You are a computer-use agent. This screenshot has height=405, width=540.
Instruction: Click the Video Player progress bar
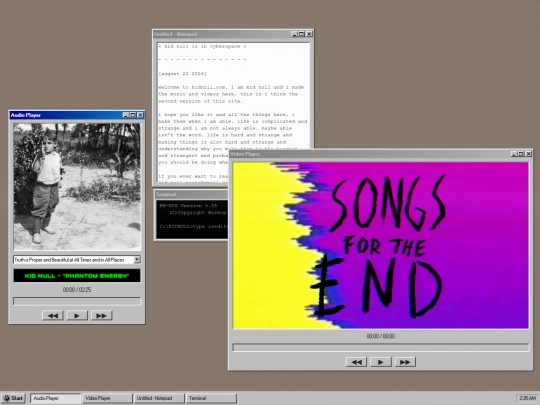coord(381,347)
